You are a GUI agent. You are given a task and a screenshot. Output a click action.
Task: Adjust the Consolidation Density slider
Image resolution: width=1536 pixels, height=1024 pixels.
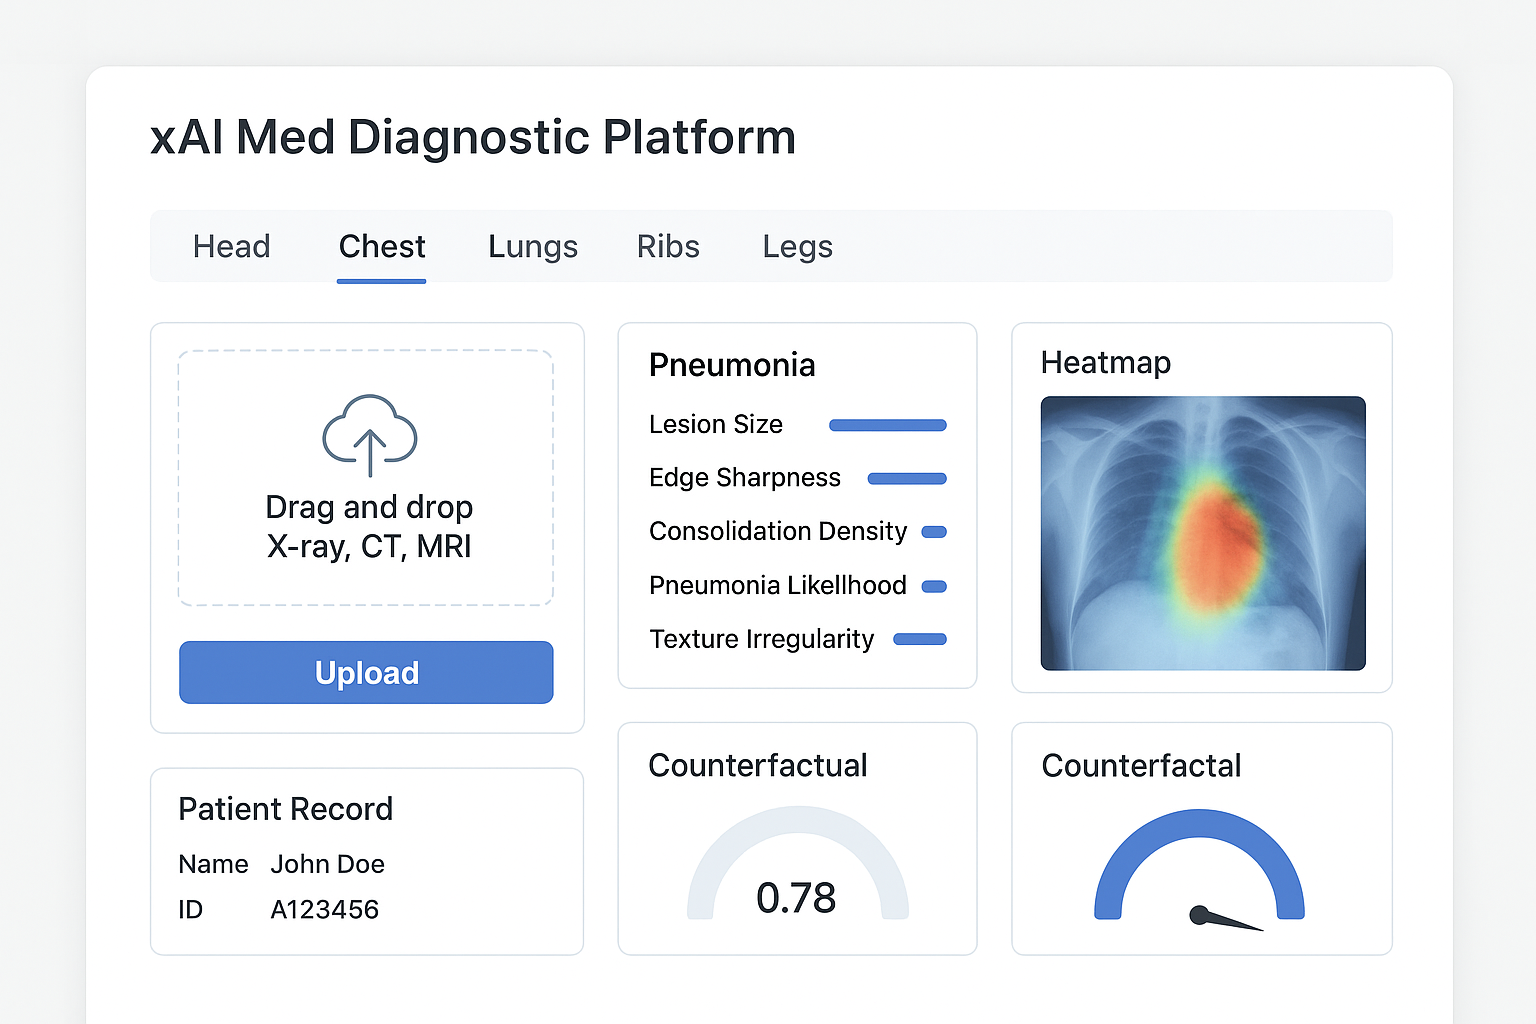click(933, 532)
